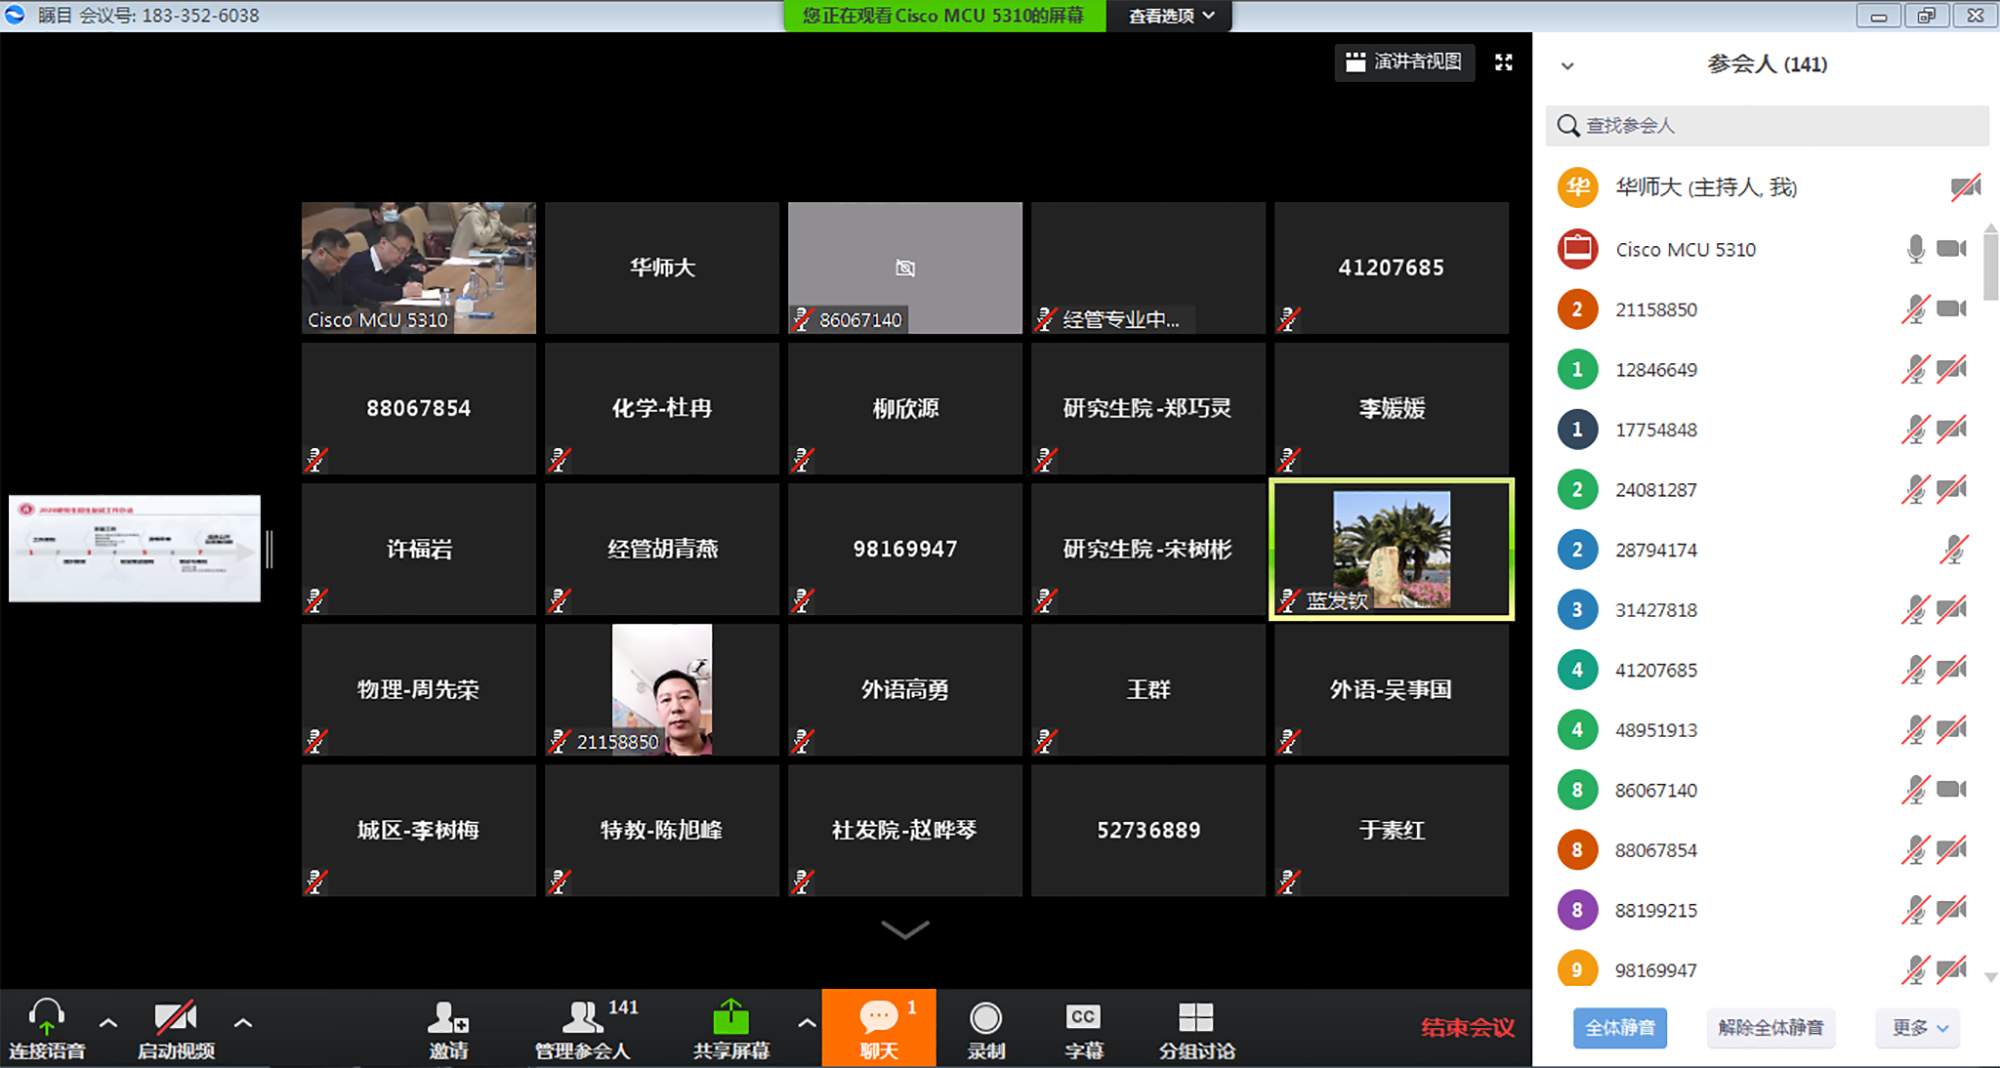Toggle Start Video (启动视频) camera

[175, 1019]
